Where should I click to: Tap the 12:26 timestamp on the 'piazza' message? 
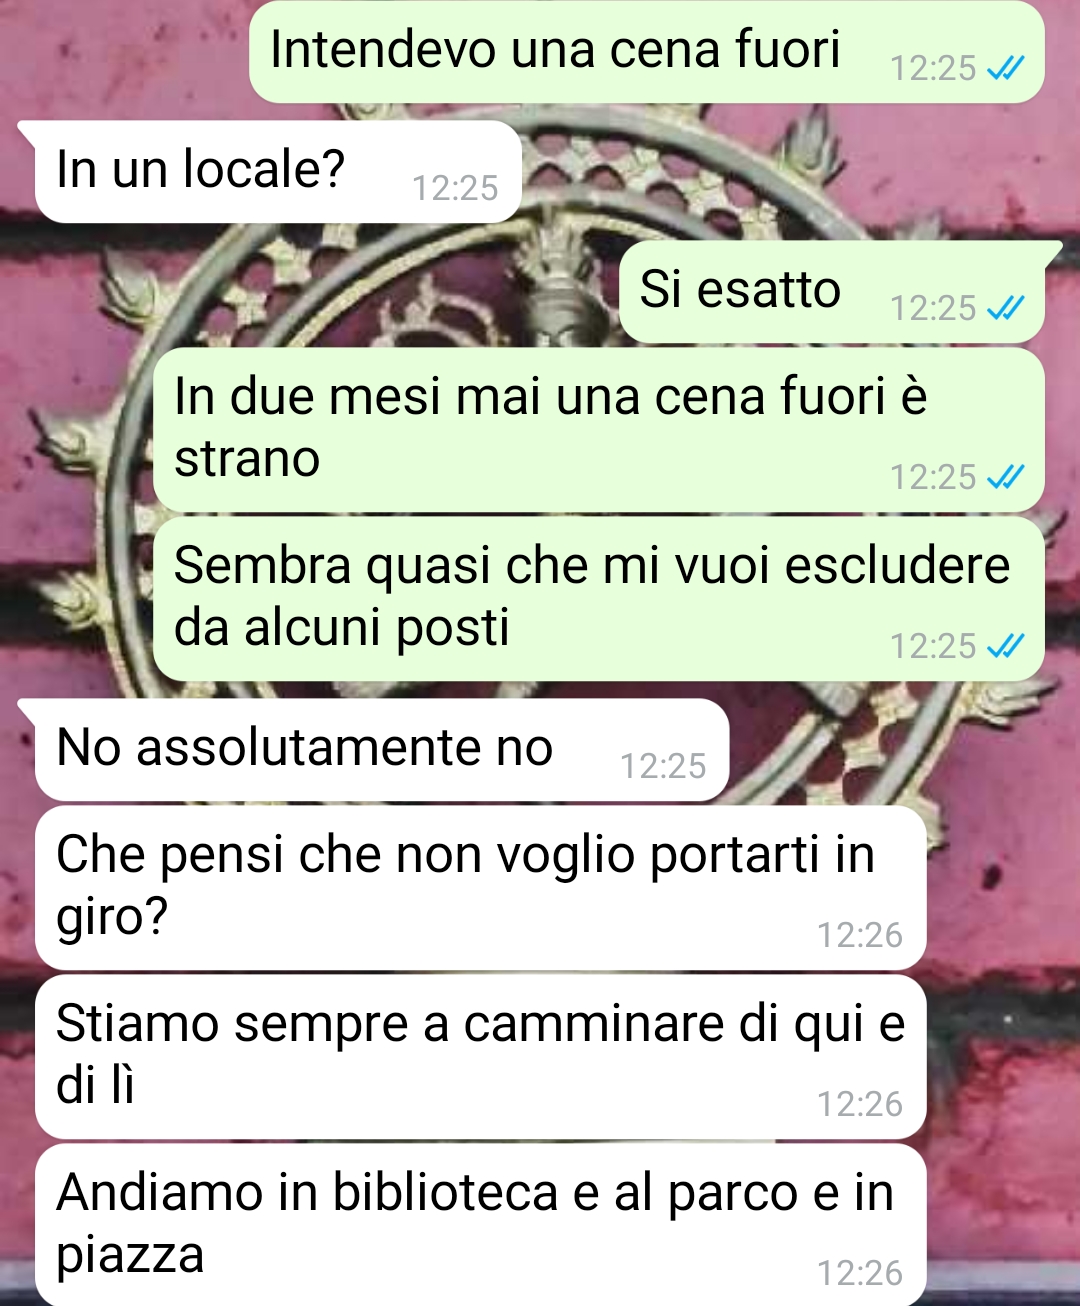[x=860, y=1273]
